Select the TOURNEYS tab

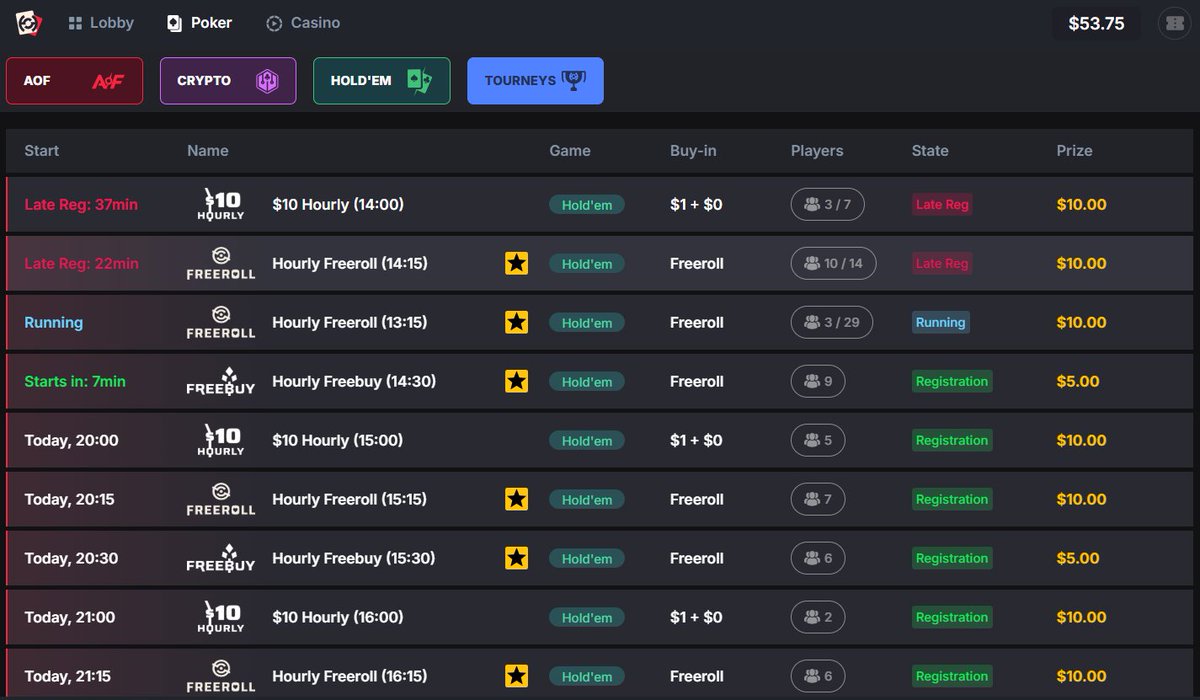point(535,81)
